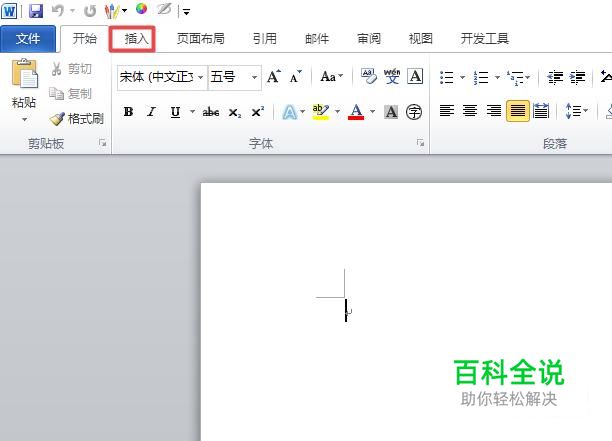The width and height of the screenshot is (612, 441).
Task: Switch to the 页面布局 page layout tab
Action: 201,39
